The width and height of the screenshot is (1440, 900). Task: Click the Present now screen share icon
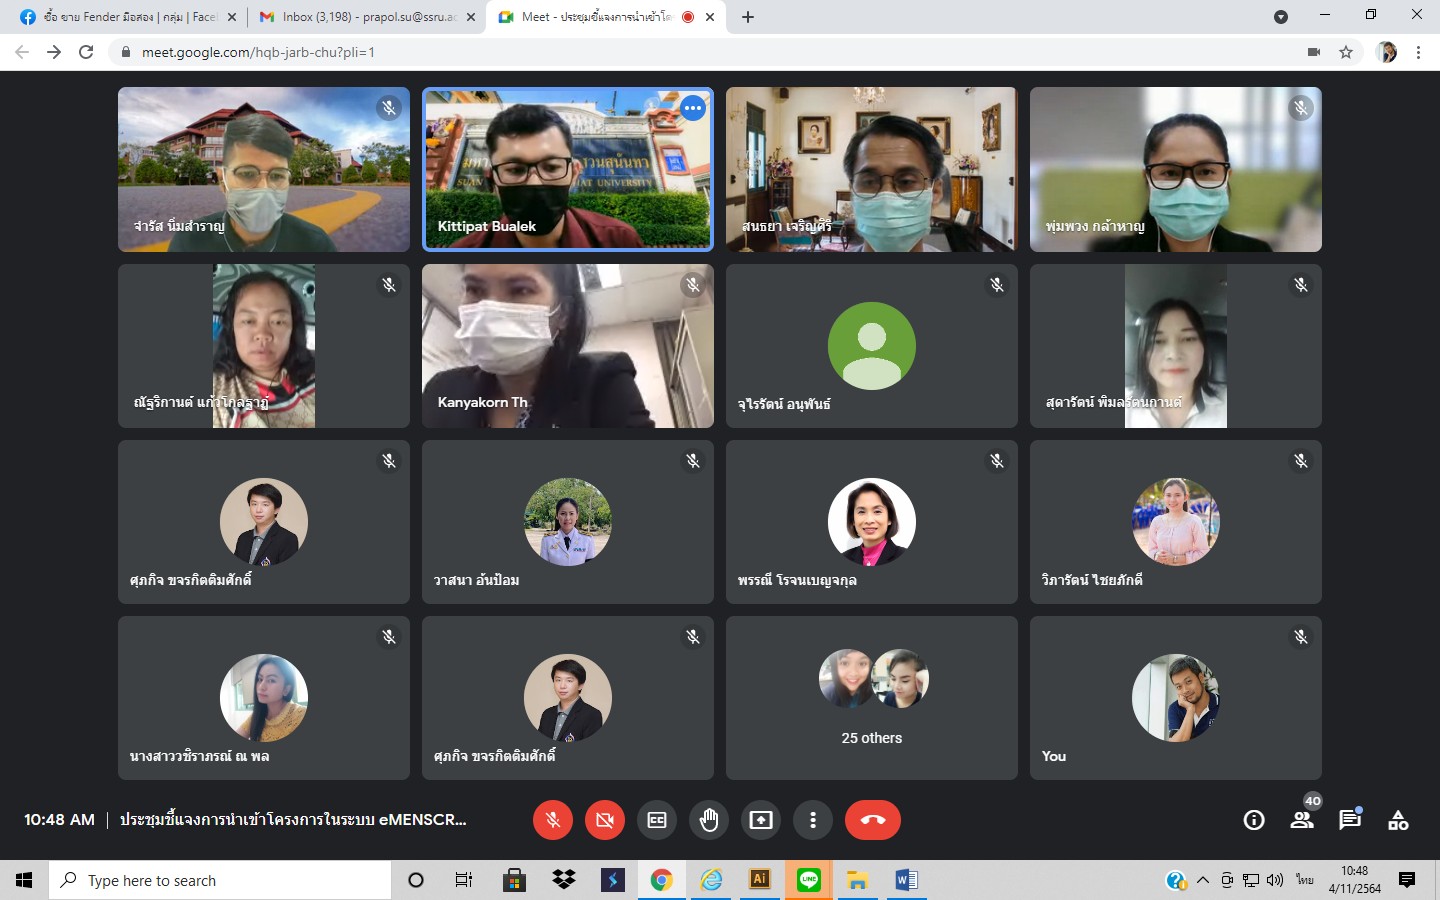[761, 820]
